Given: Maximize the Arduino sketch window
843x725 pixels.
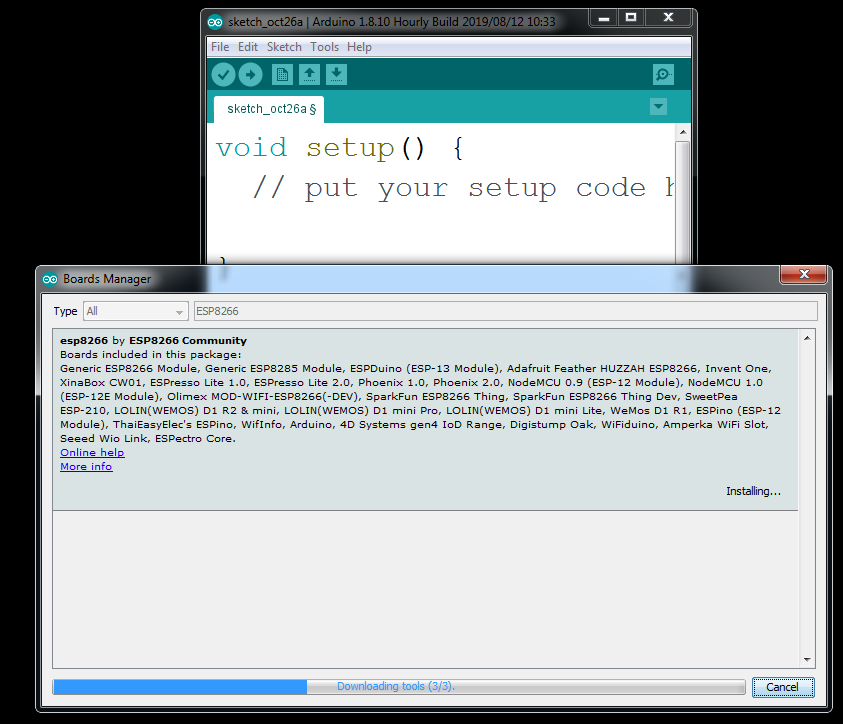Looking at the screenshot, I should (631, 18).
